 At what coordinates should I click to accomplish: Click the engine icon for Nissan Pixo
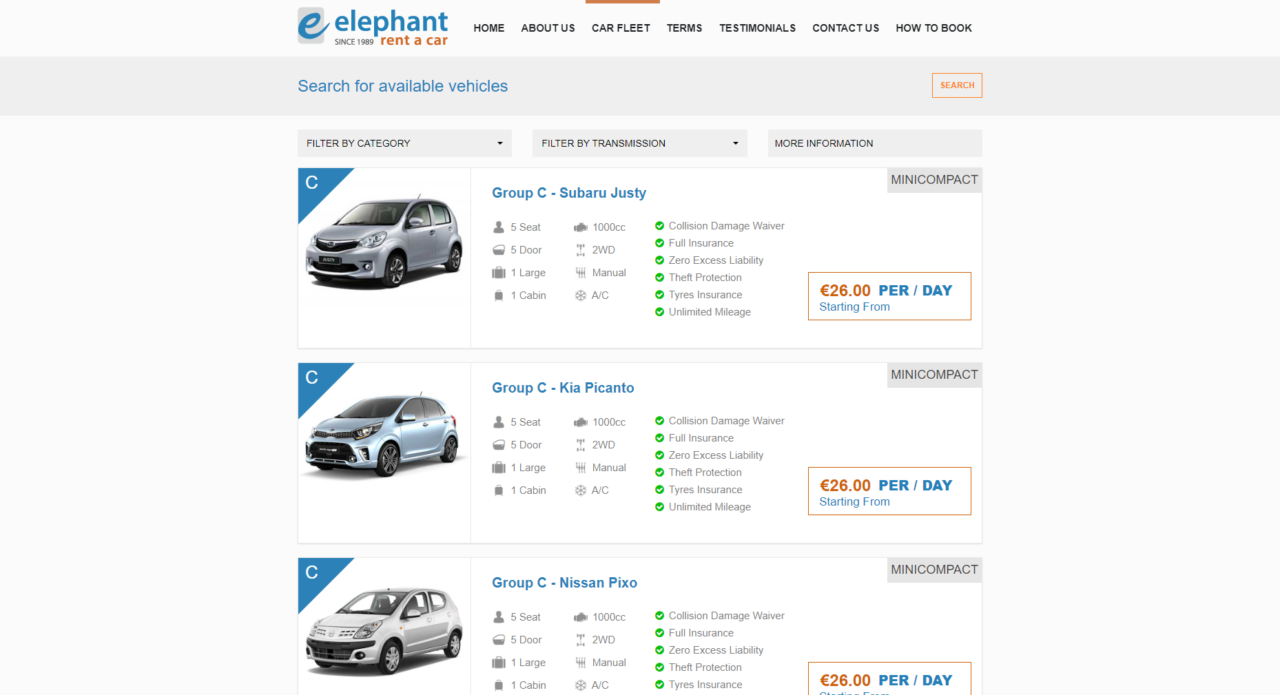[580, 617]
